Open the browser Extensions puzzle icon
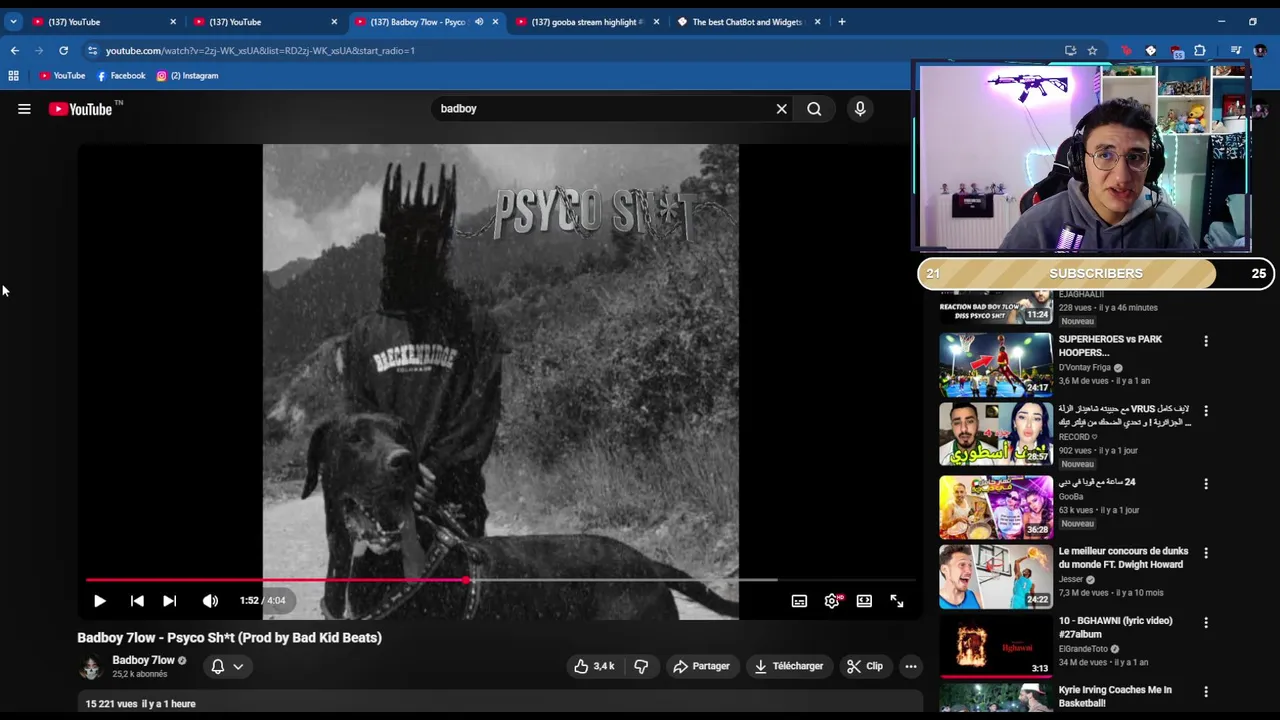The height and width of the screenshot is (720, 1280). pyautogui.click(x=1200, y=50)
